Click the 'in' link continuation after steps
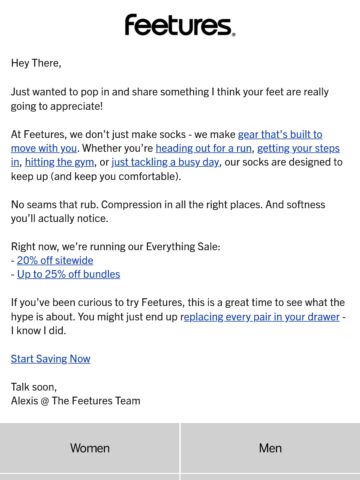360x480 pixels. [x=15, y=162]
